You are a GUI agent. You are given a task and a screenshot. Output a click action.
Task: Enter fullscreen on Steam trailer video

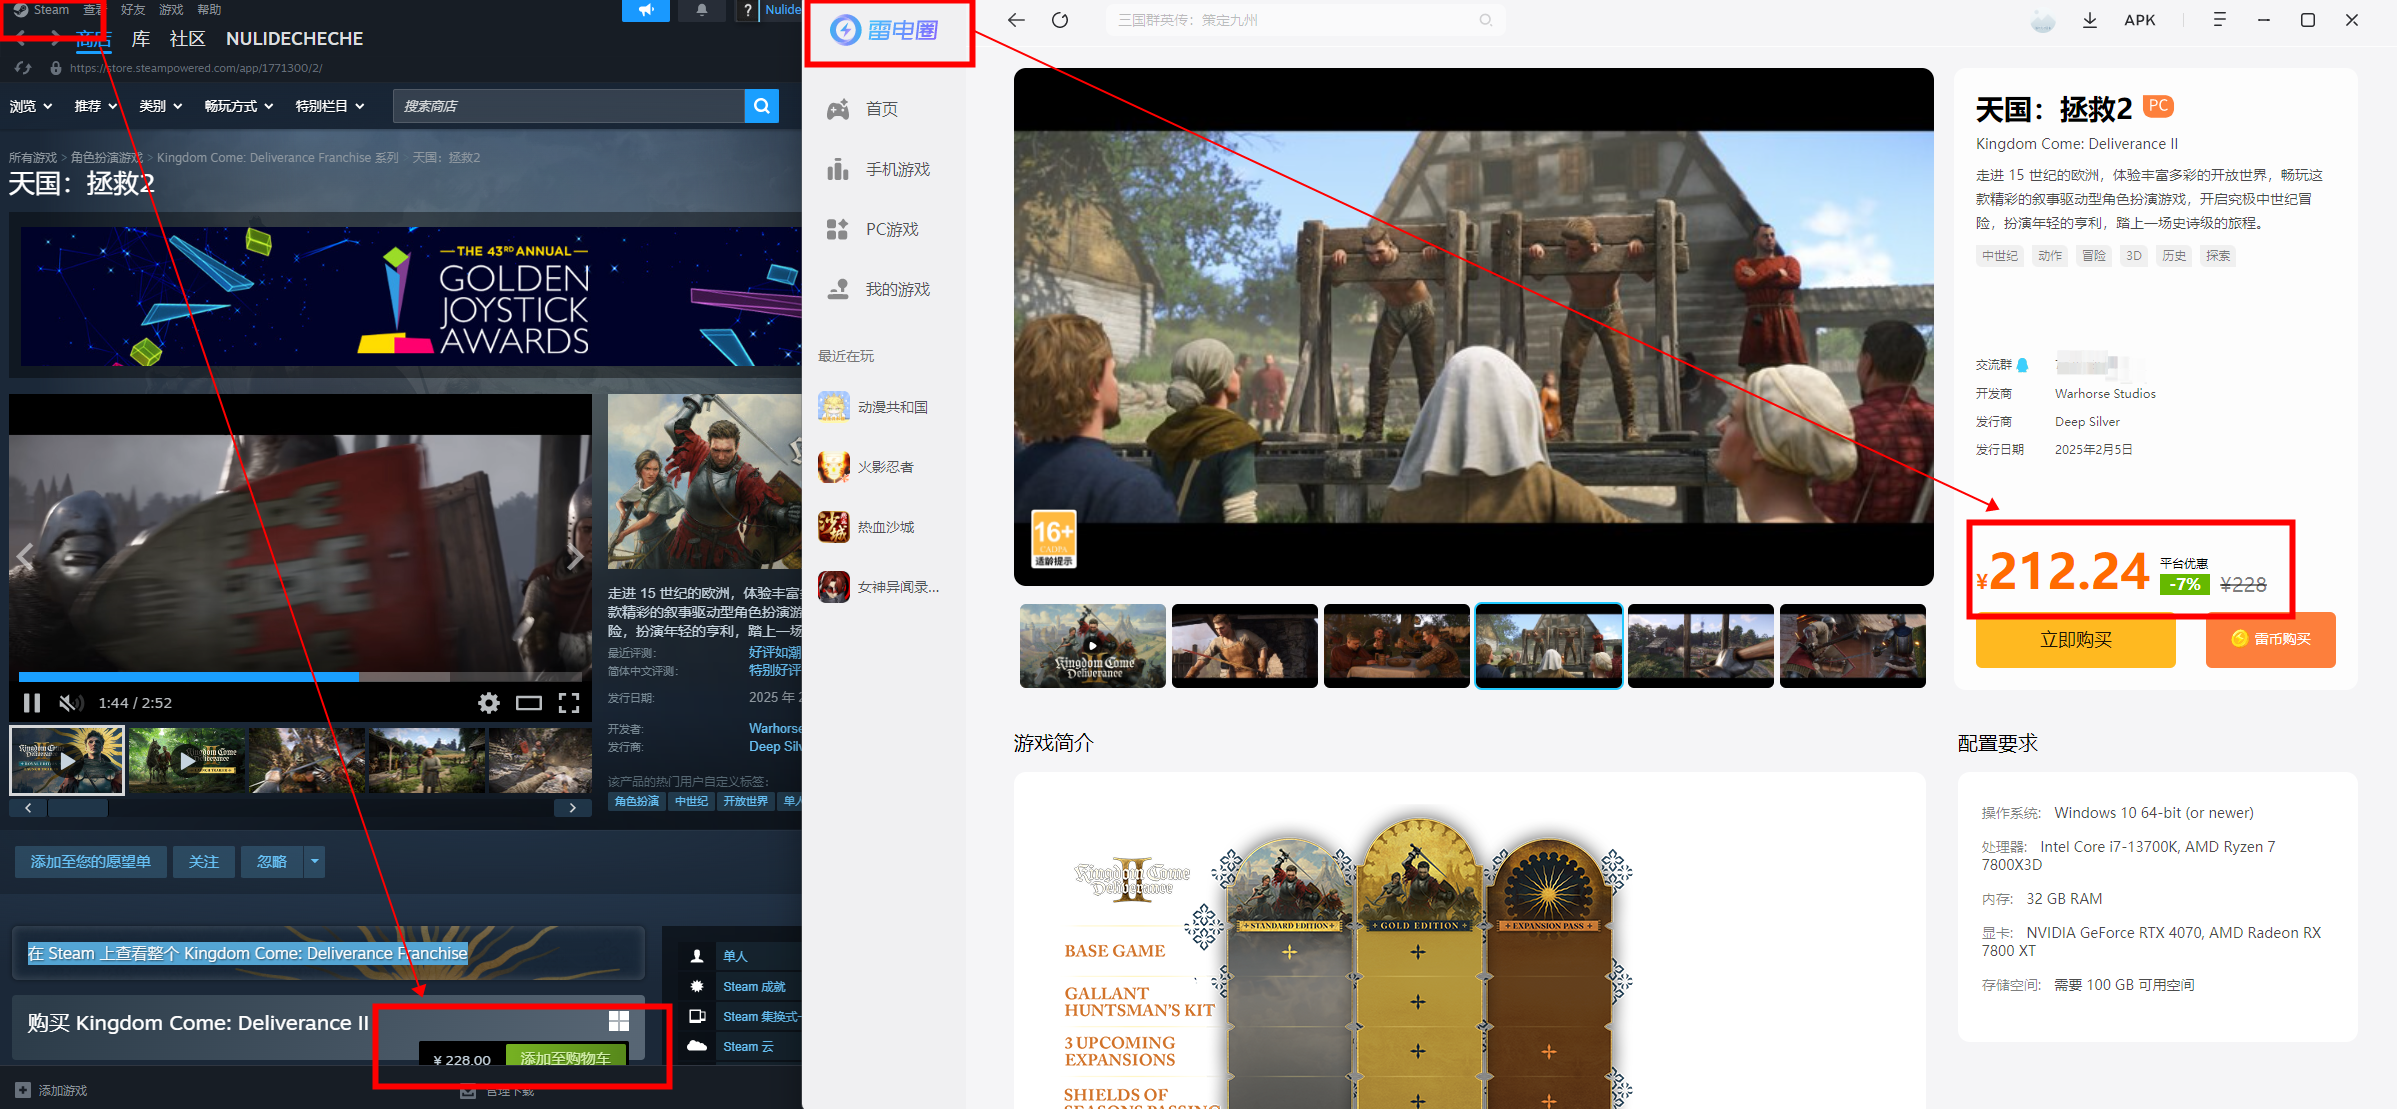569,703
